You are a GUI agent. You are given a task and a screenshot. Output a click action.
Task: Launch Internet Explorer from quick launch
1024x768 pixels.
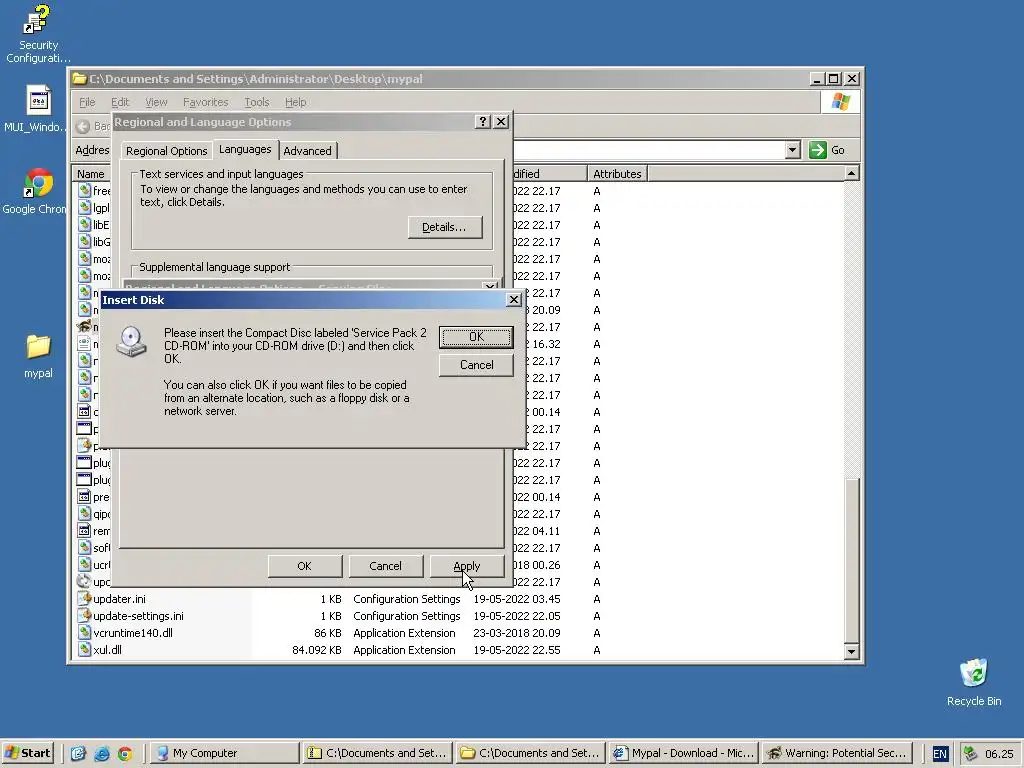[101, 753]
